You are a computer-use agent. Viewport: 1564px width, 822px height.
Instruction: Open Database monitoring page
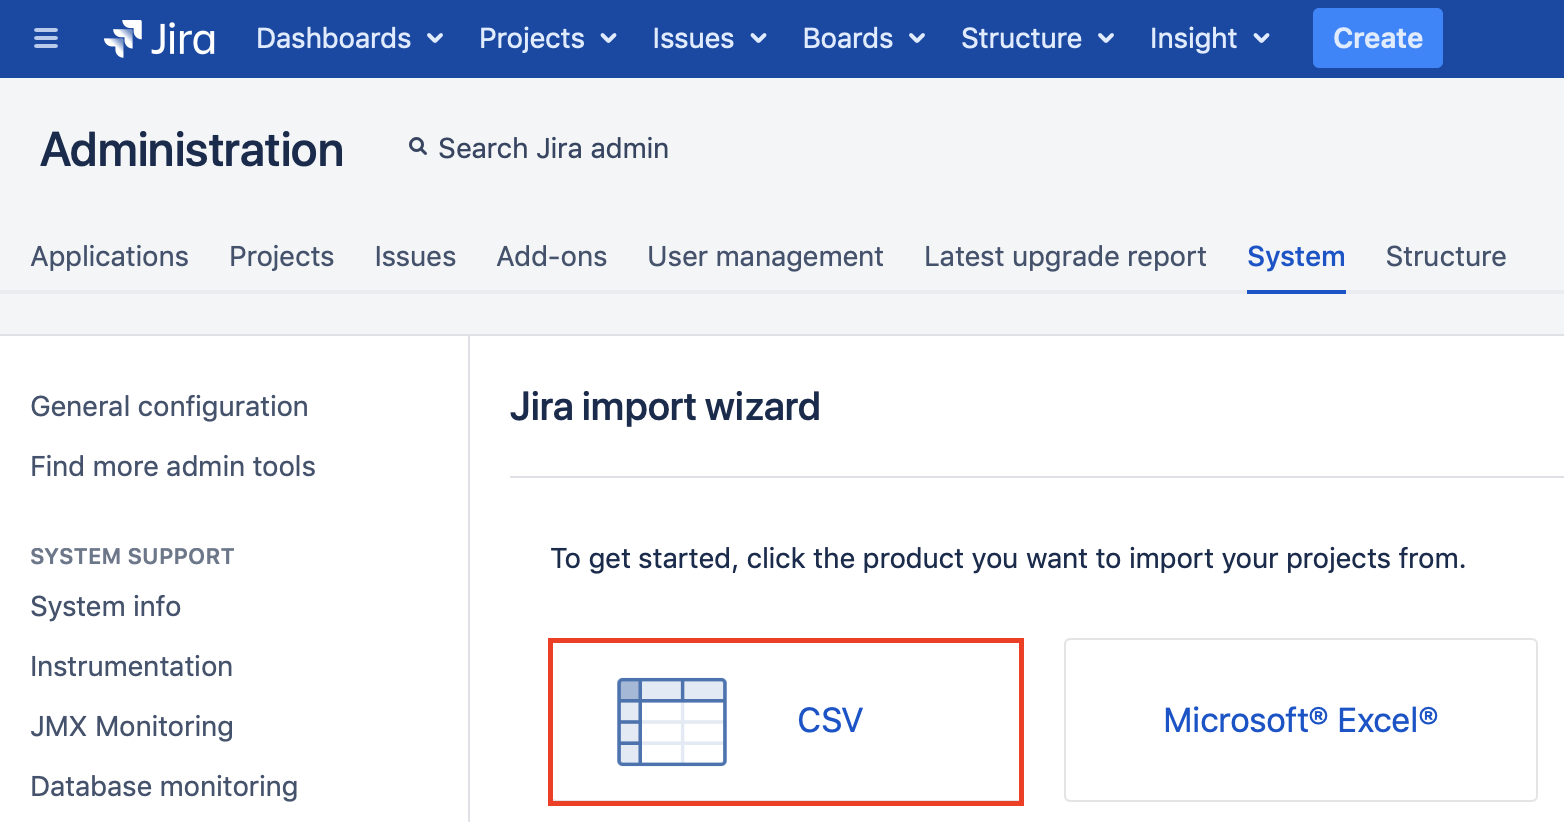point(163,786)
